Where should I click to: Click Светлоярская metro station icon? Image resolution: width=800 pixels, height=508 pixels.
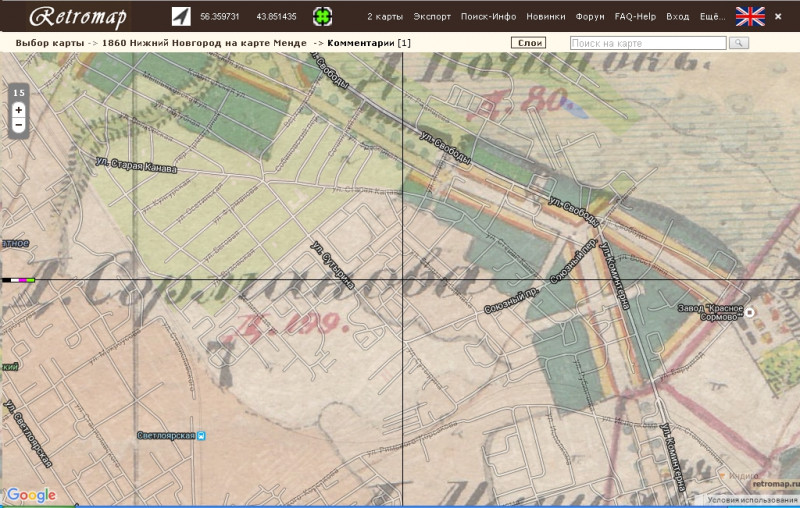(x=202, y=436)
